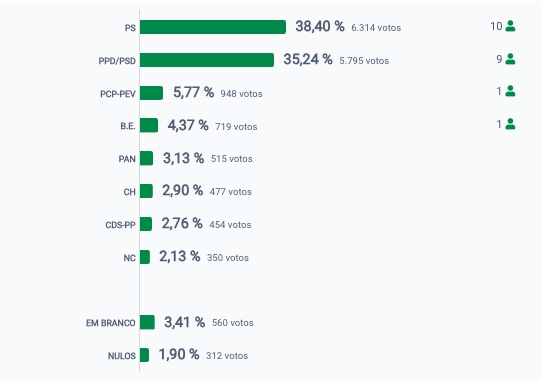Click the B.E. seat person icon
Image resolution: width=549 pixels, height=387 pixels.
tap(510, 124)
